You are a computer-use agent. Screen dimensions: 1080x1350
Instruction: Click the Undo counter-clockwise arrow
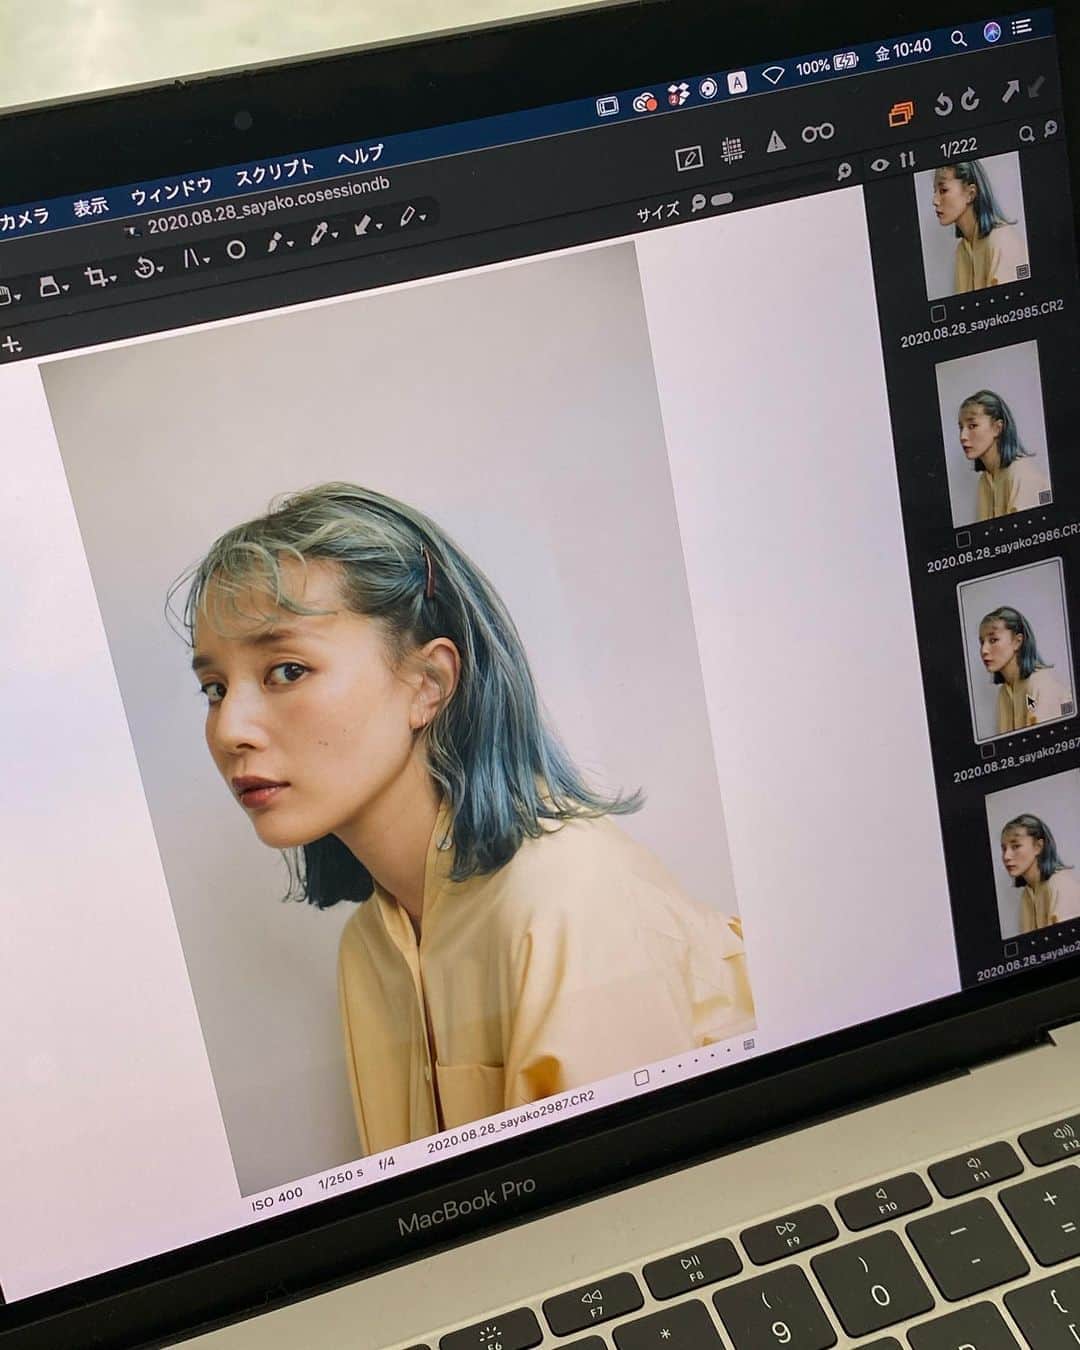pos(942,104)
